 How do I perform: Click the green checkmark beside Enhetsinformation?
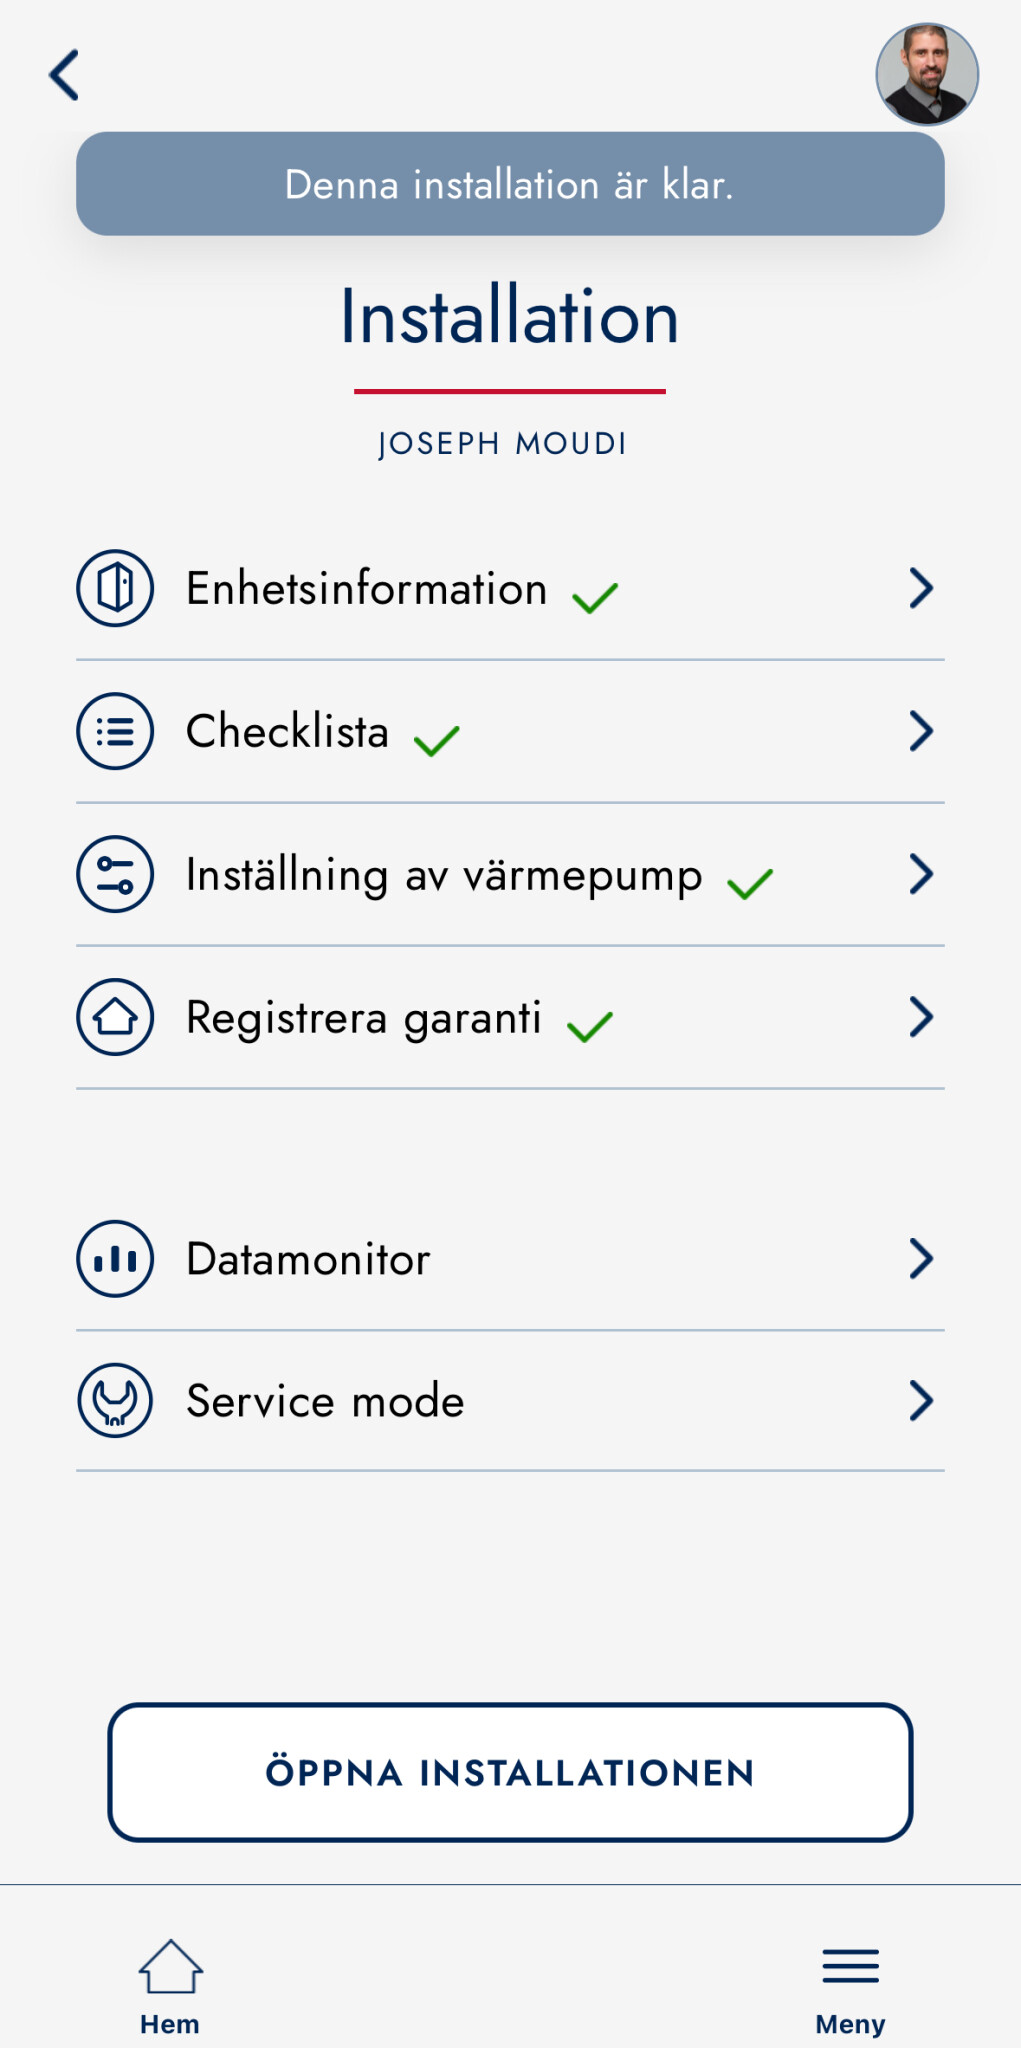coord(595,597)
